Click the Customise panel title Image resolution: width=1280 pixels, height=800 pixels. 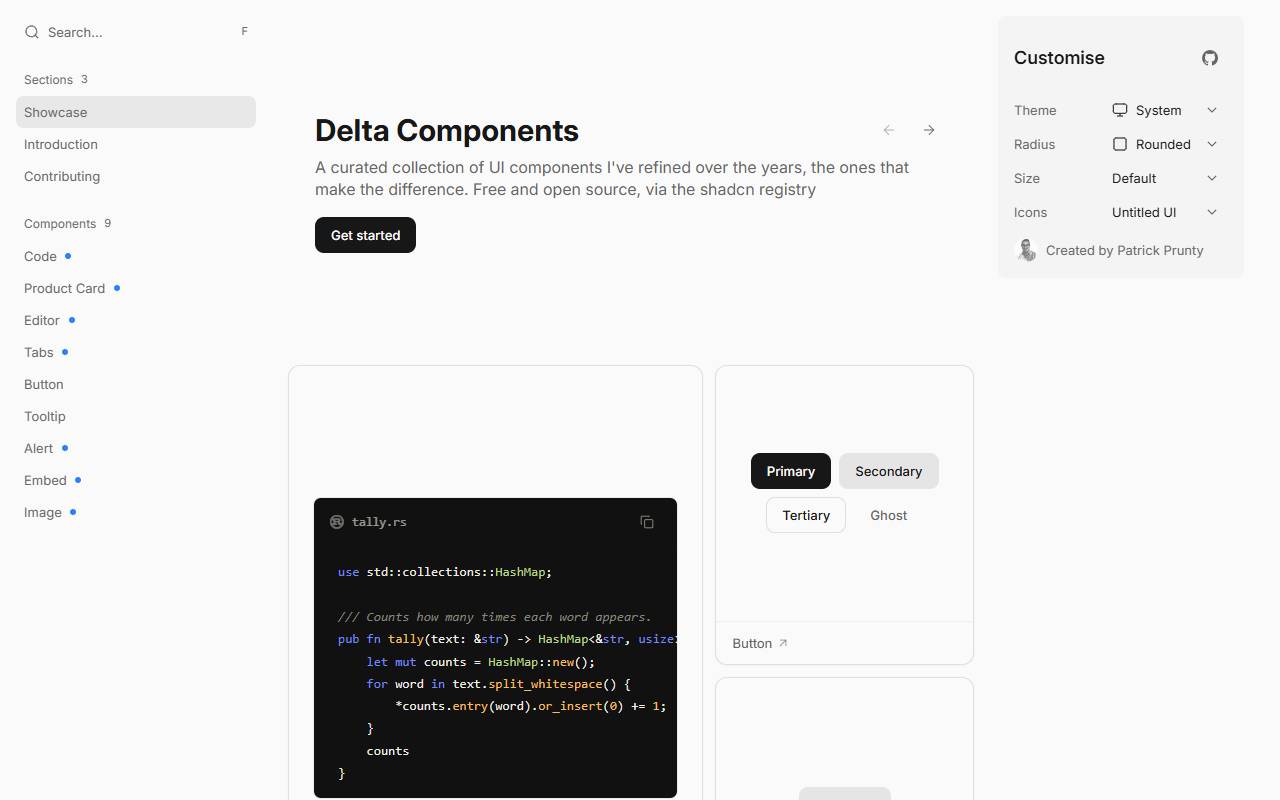[x=1059, y=58]
